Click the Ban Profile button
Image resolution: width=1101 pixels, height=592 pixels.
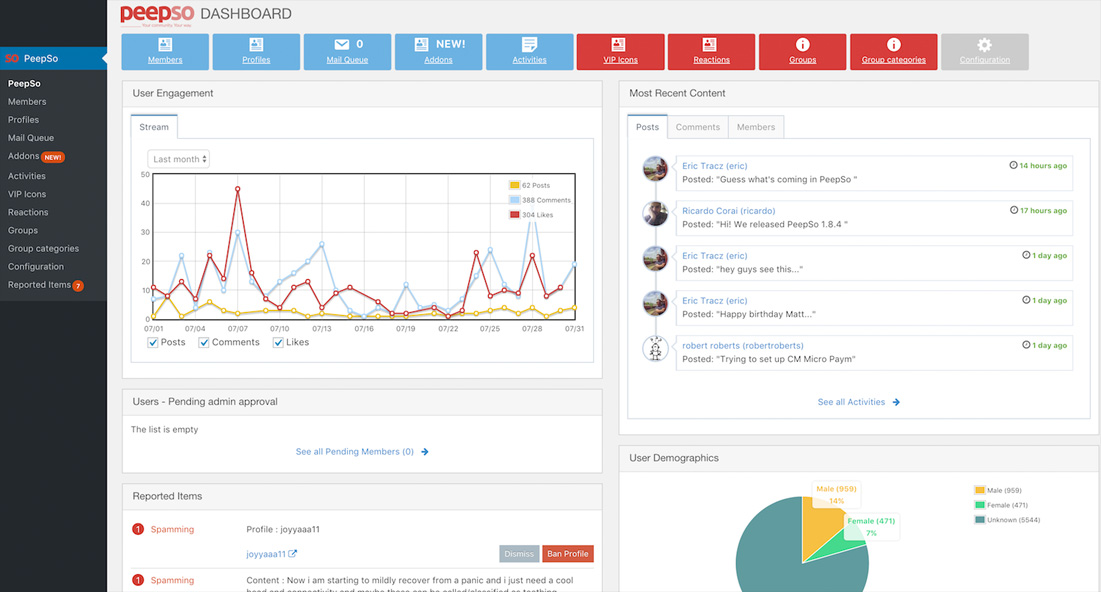click(567, 554)
